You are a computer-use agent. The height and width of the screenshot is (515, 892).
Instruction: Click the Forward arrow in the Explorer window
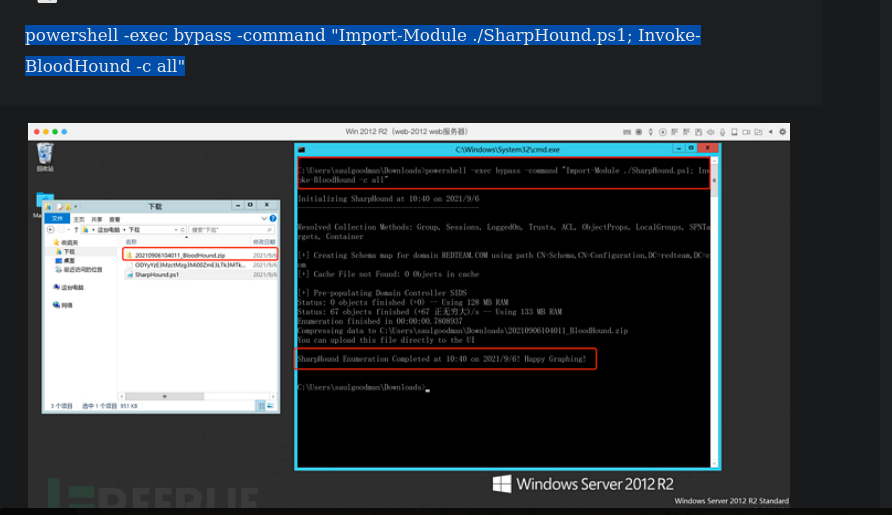(61, 230)
